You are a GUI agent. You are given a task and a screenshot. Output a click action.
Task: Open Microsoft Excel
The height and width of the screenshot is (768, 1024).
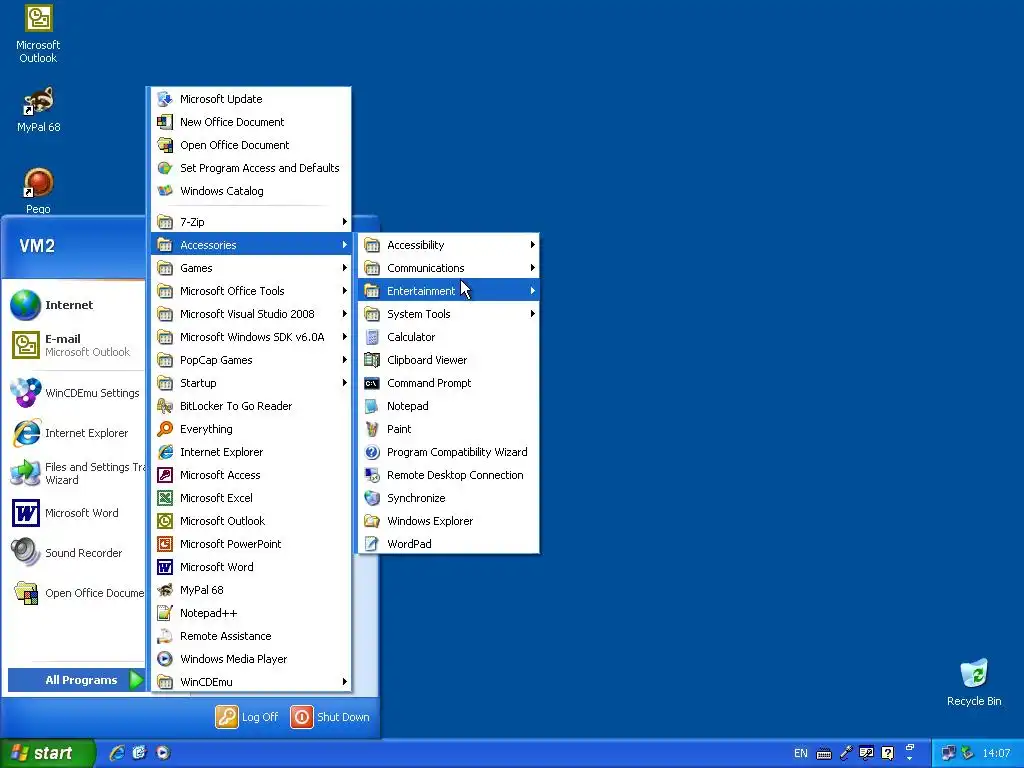251,498
